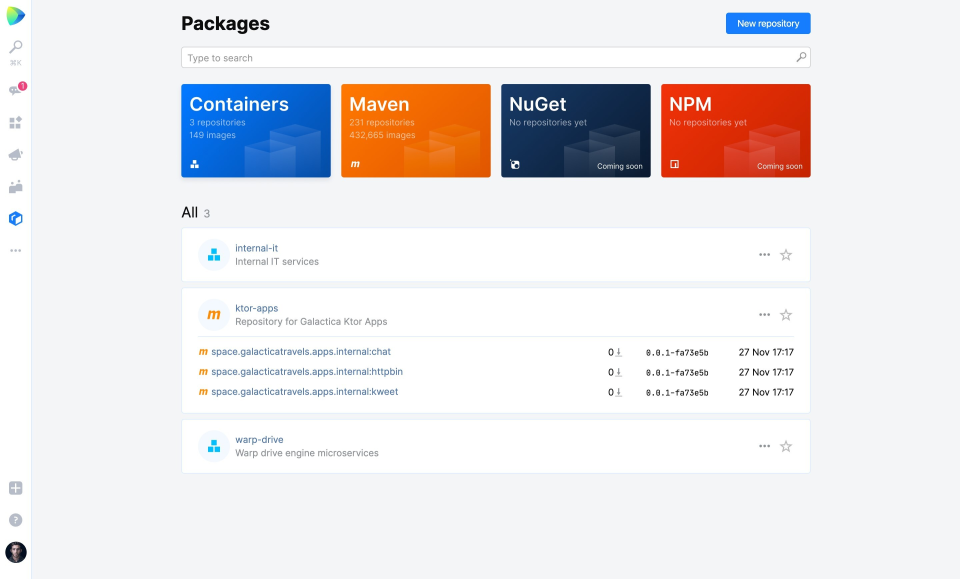Viewport: 960px width, 579px height.
Task: Open the user profile avatar
Action: [15, 552]
